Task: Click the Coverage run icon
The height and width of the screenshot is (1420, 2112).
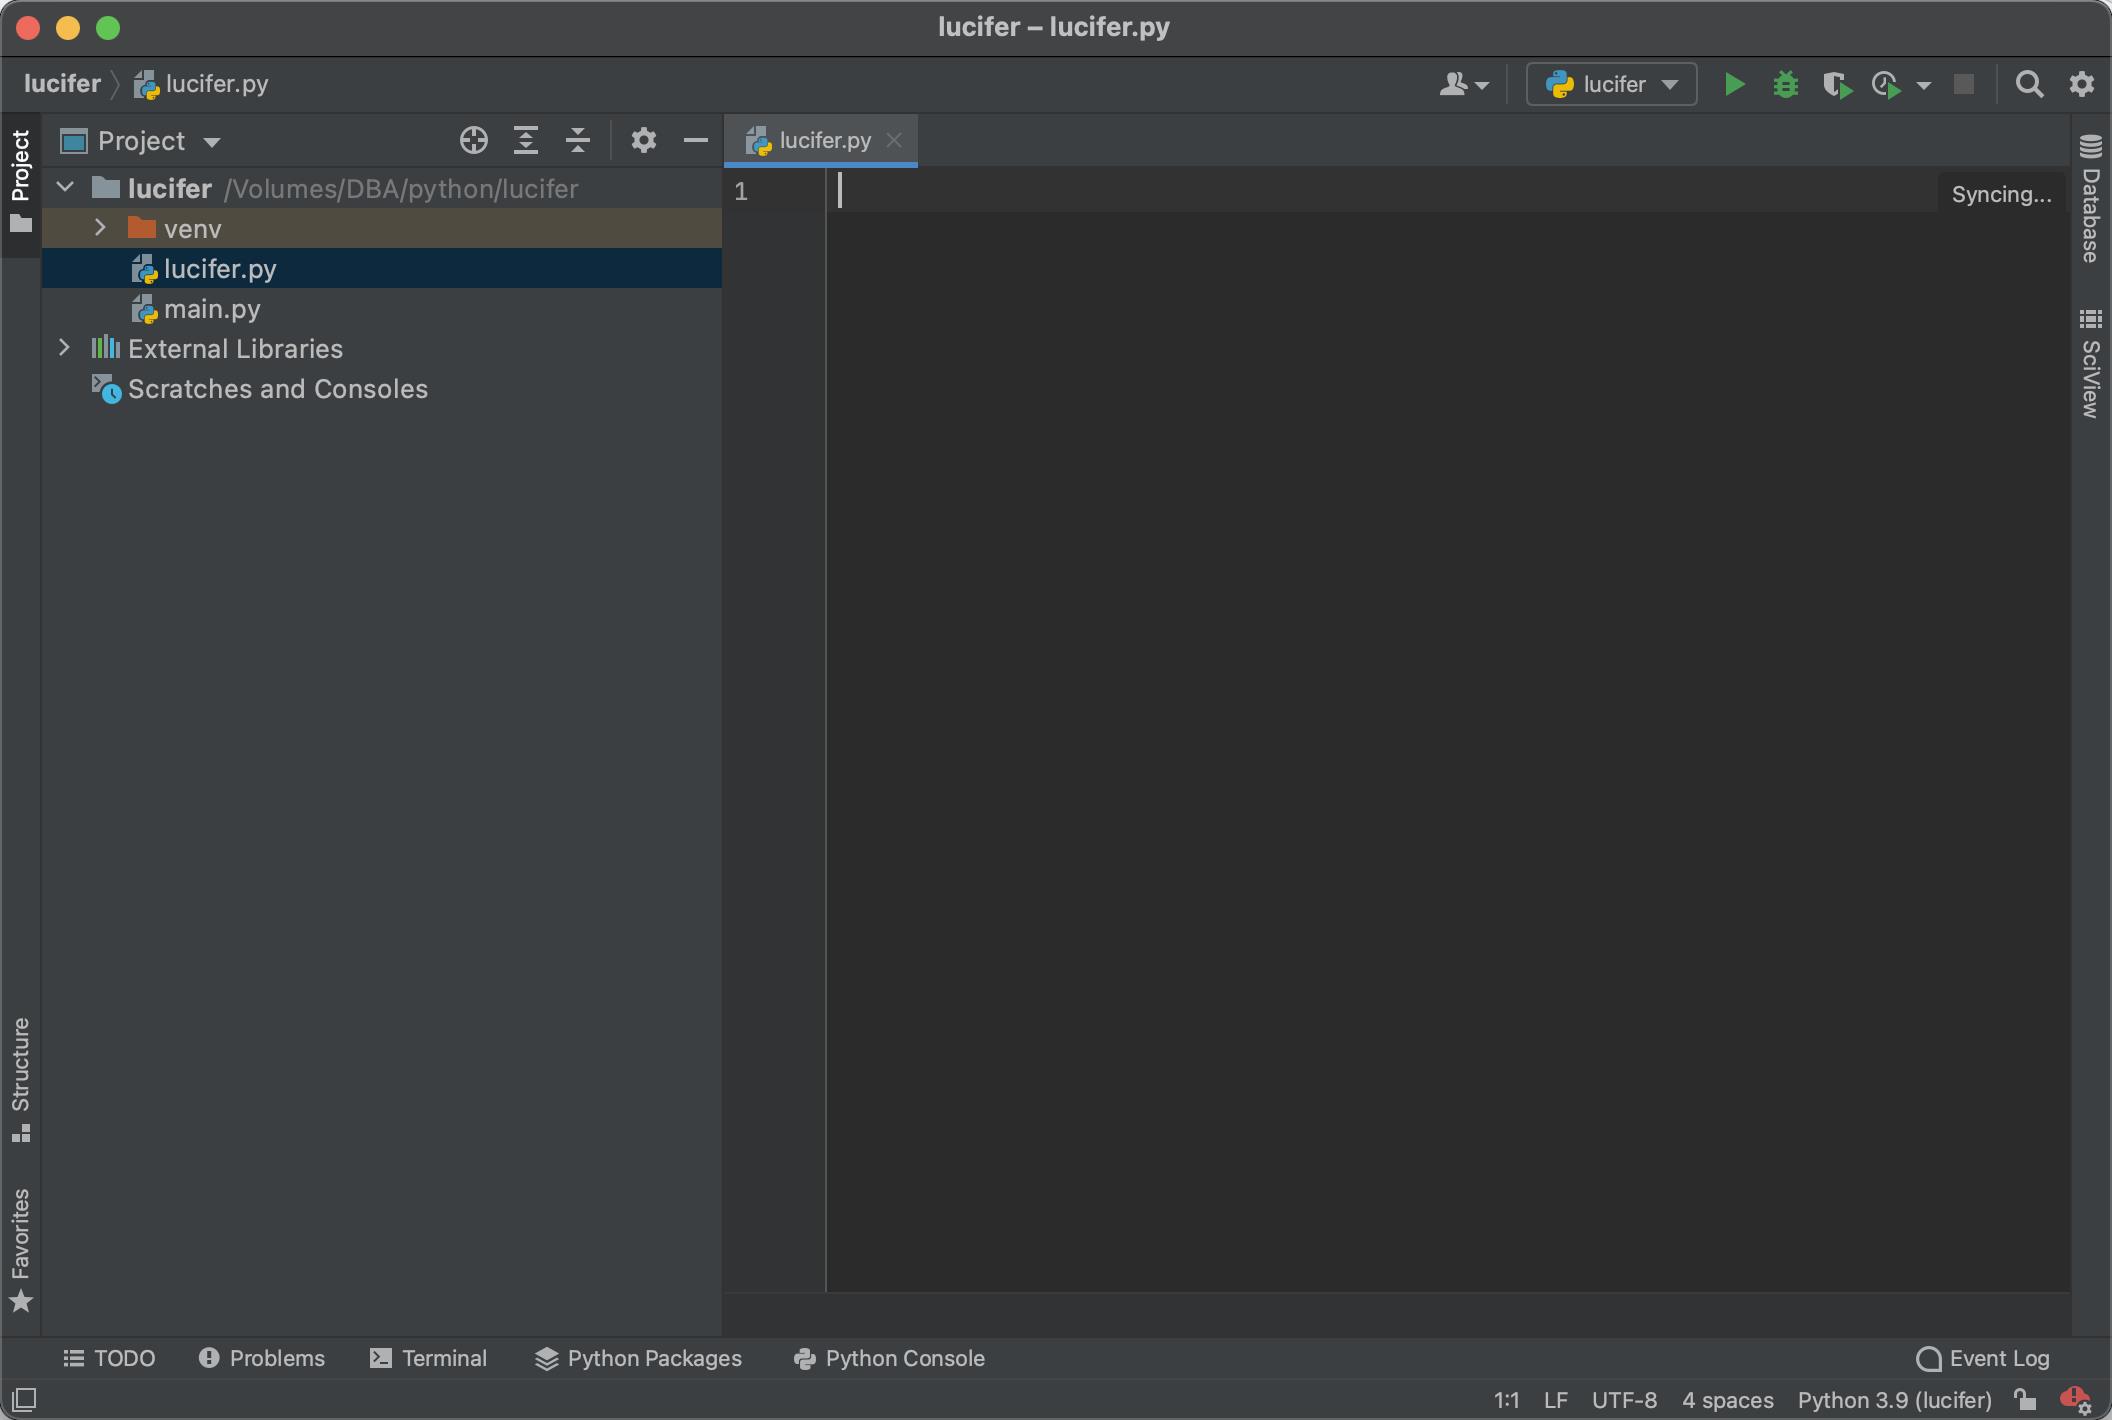Action: point(1835,82)
